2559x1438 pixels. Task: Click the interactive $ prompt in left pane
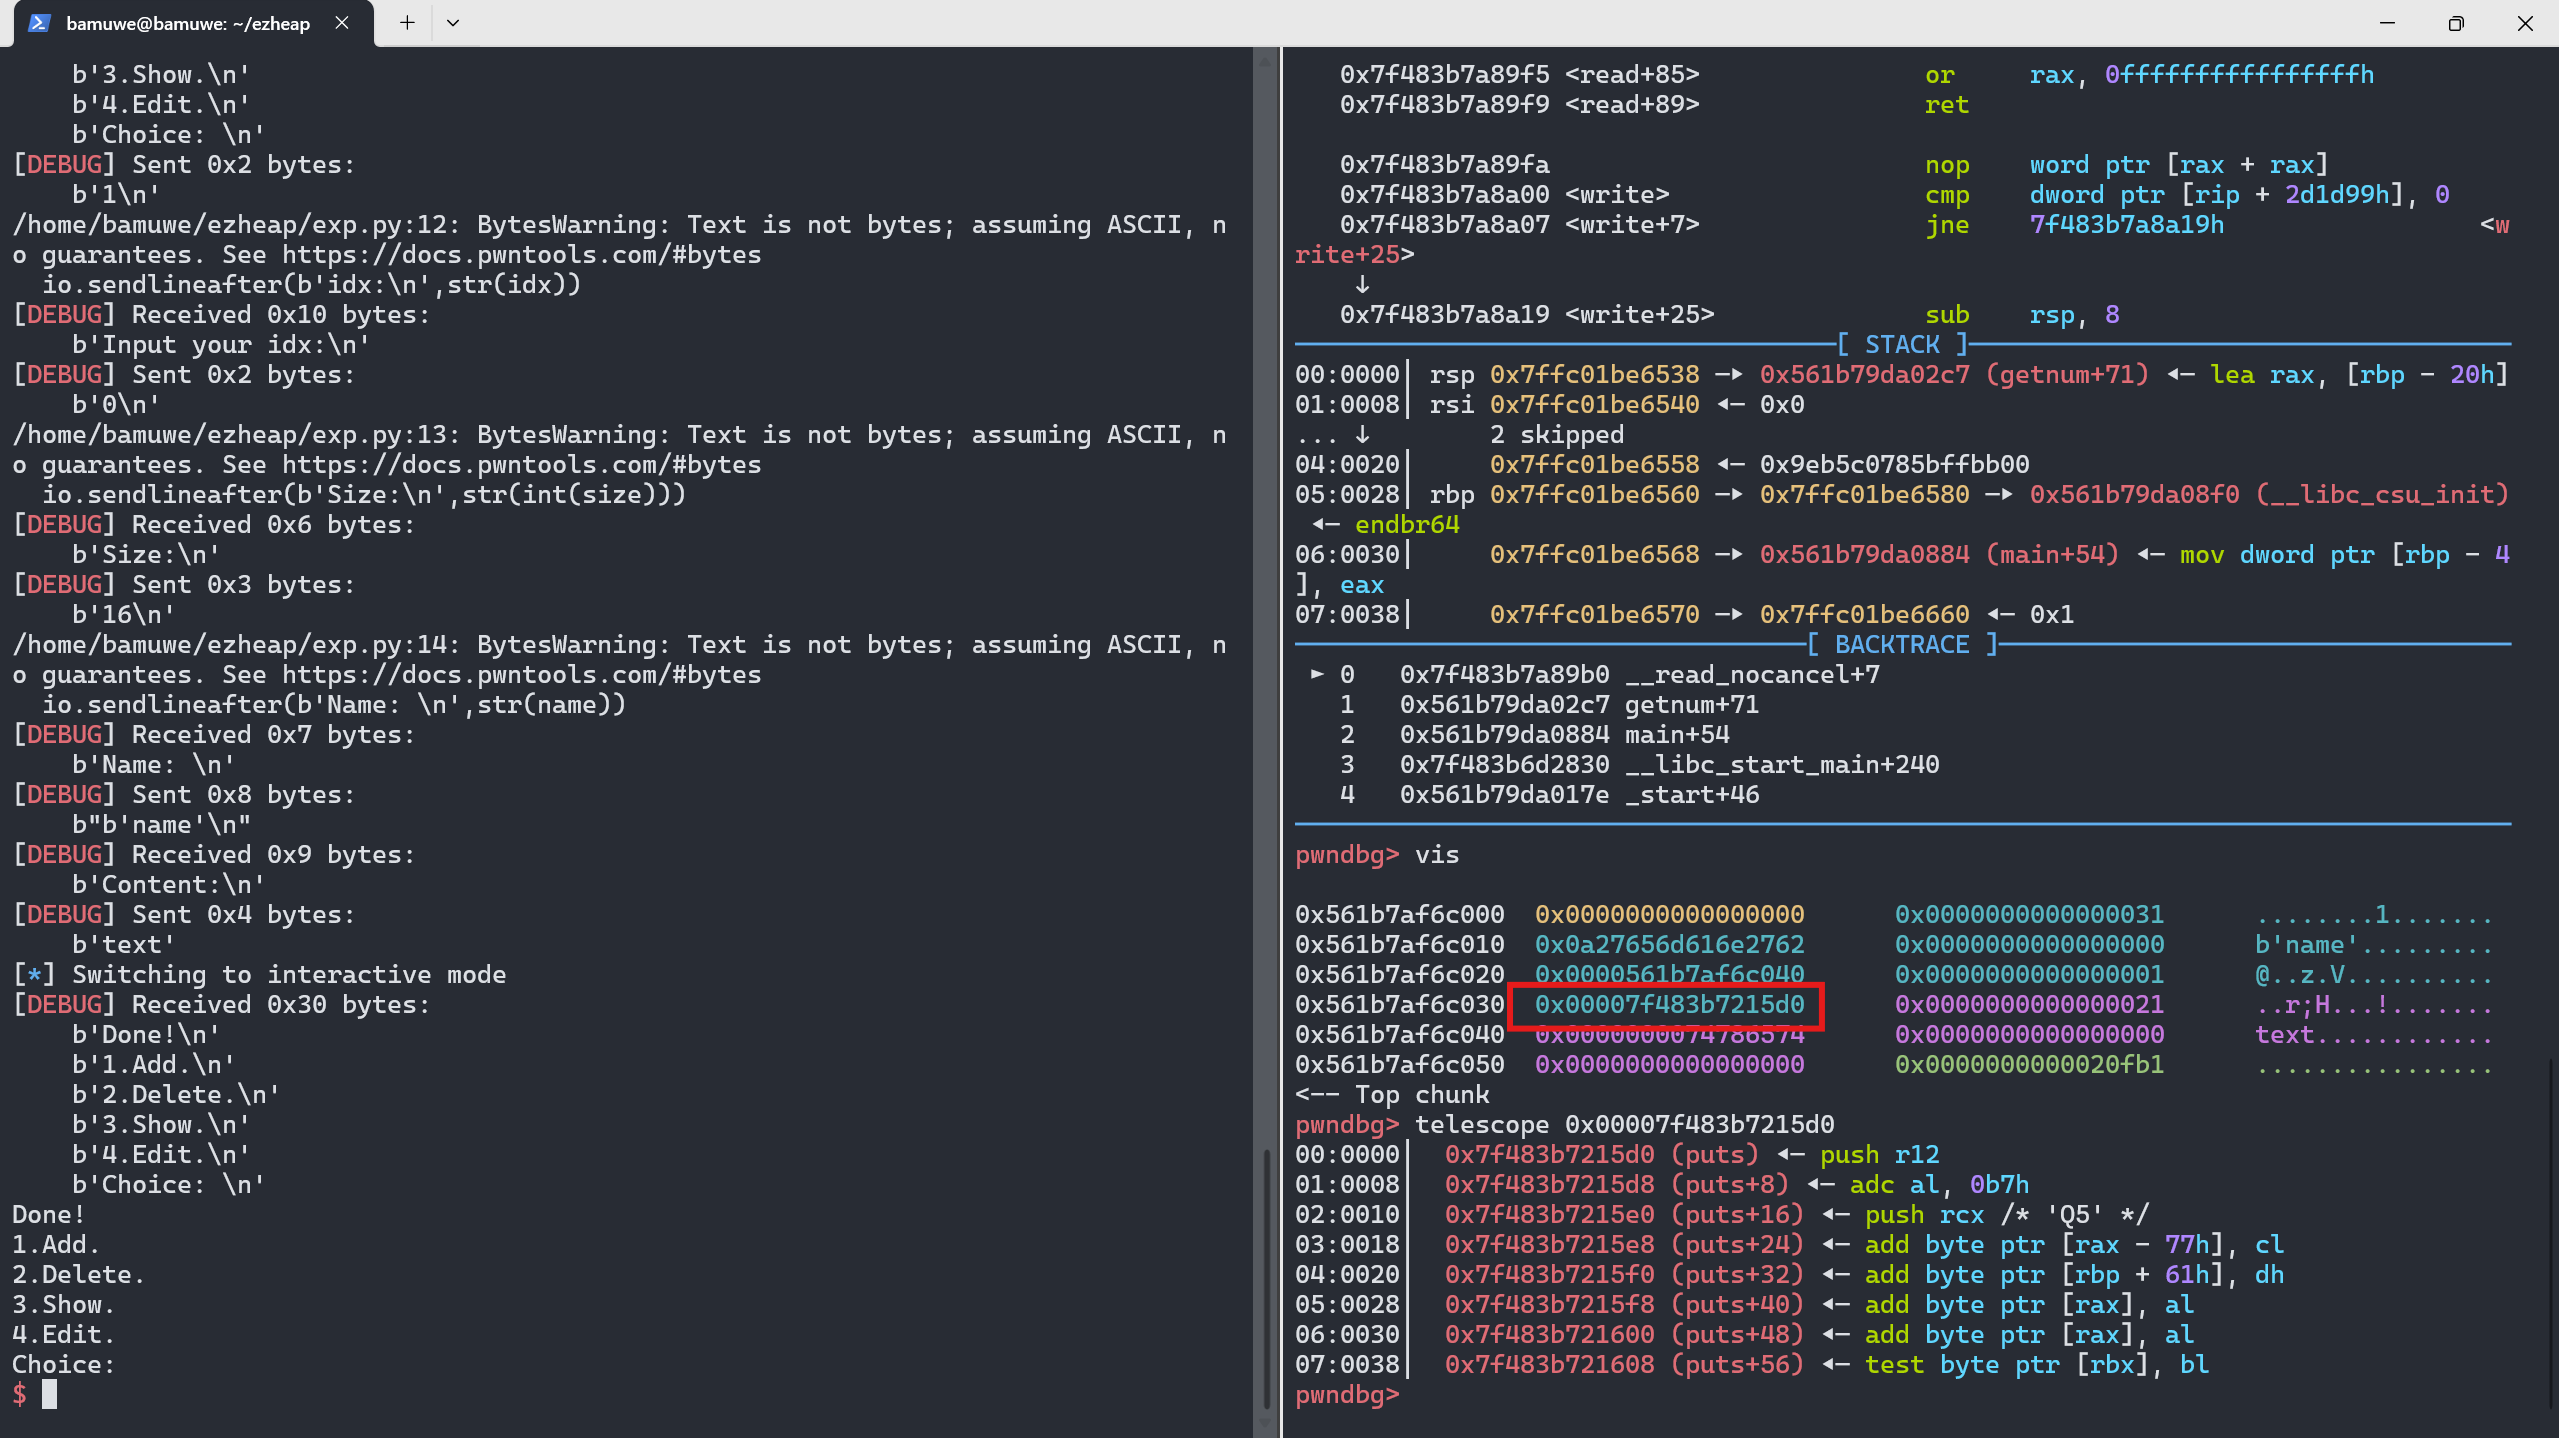pos(20,1395)
